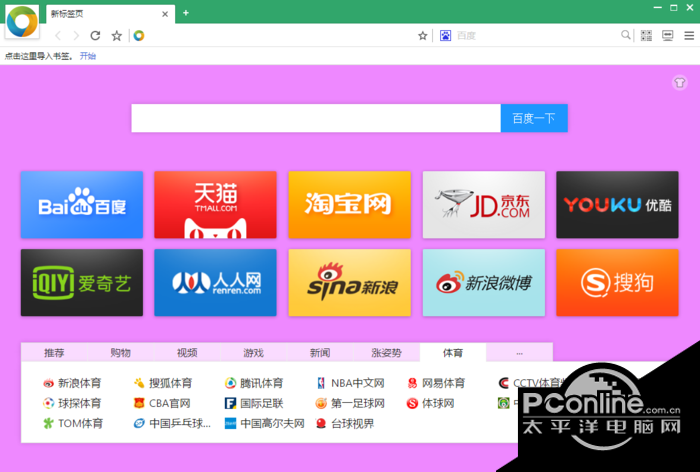Click the 台球视界 red ball favicon
Viewport: 700px width, 472px height.
pos(321,423)
